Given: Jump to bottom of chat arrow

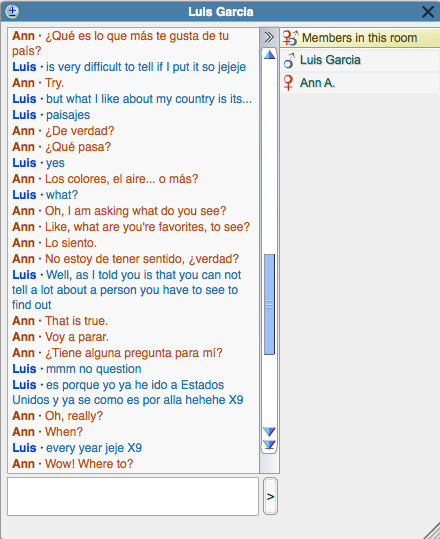Looking at the screenshot, I should click(x=269, y=445).
